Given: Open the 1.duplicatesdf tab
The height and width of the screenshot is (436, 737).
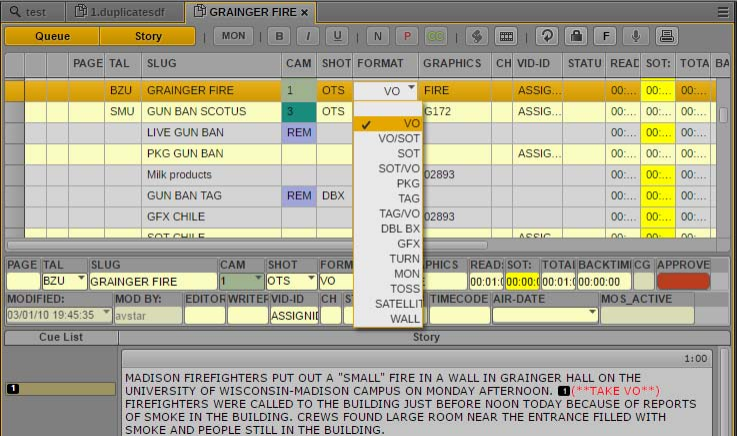Looking at the screenshot, I should (x=124, y=12).
